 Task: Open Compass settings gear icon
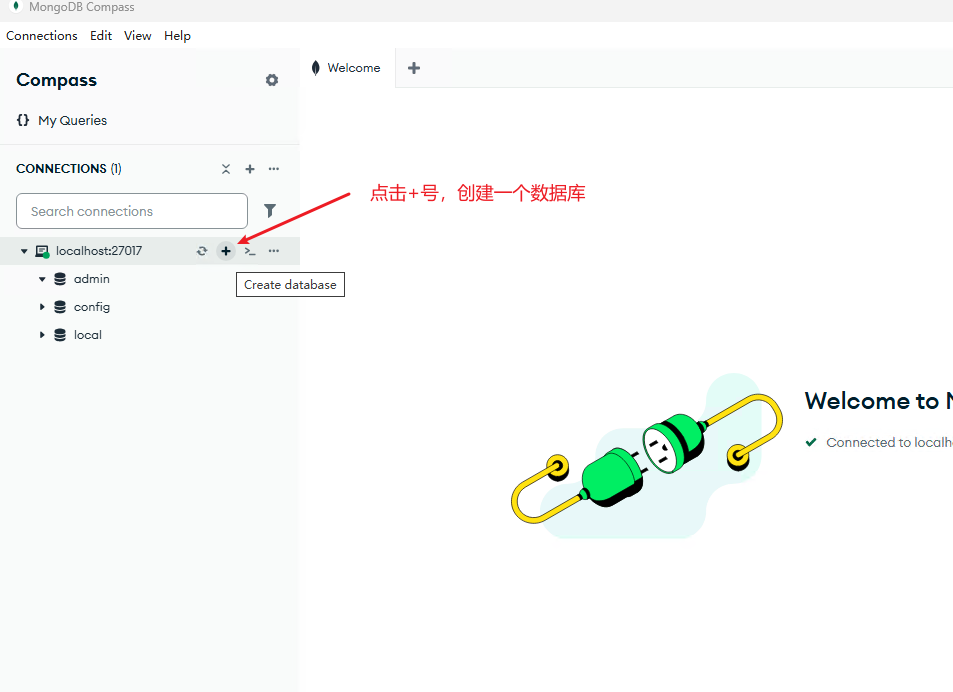coord(272,80)
